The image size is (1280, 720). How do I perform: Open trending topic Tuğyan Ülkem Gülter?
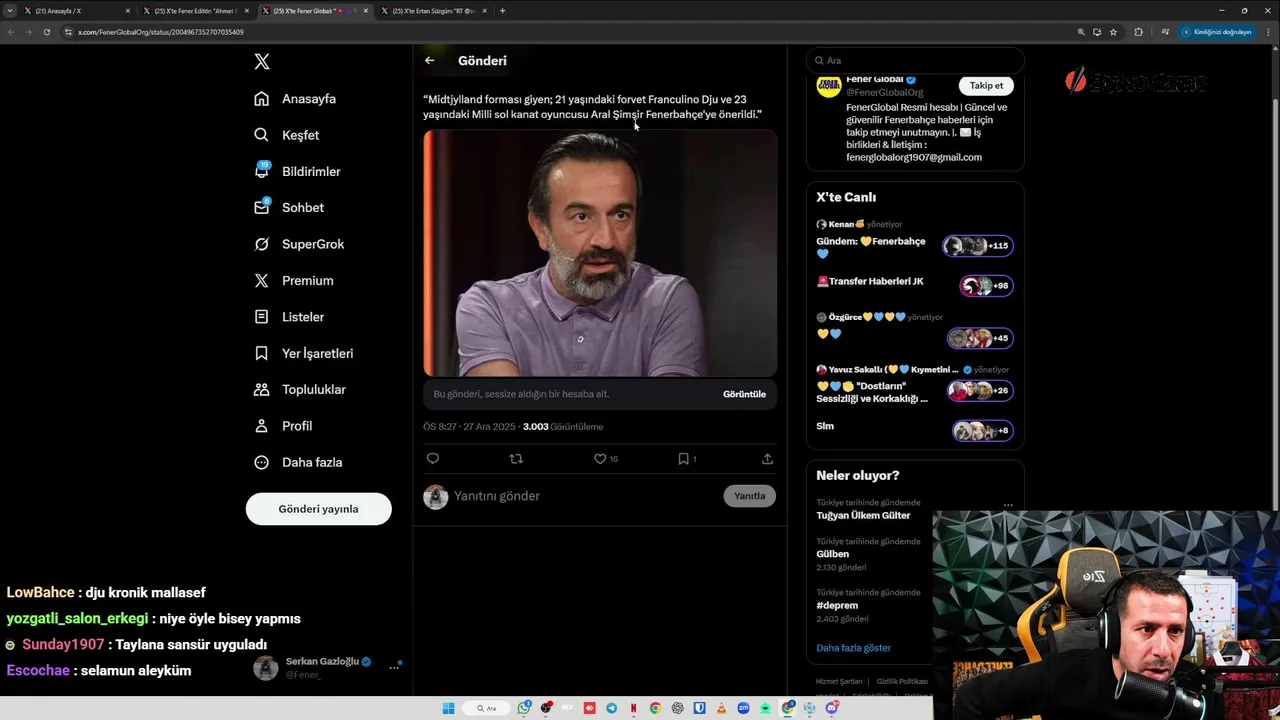(863, 516)
